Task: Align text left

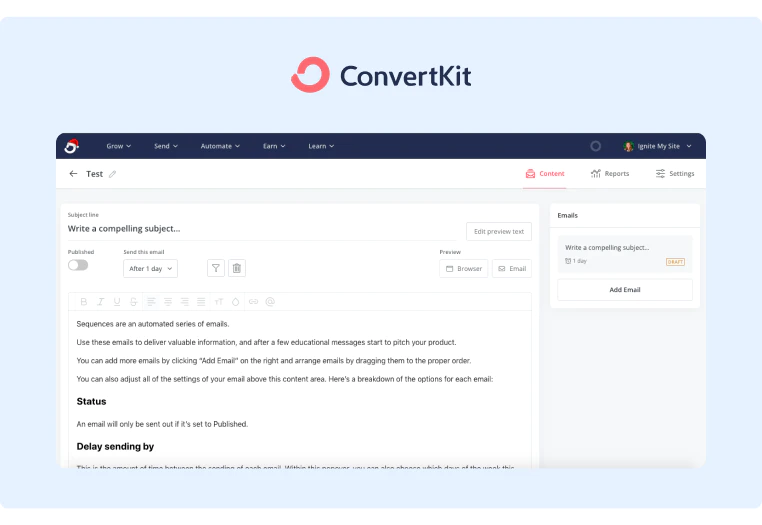Action: coord(151,302)
